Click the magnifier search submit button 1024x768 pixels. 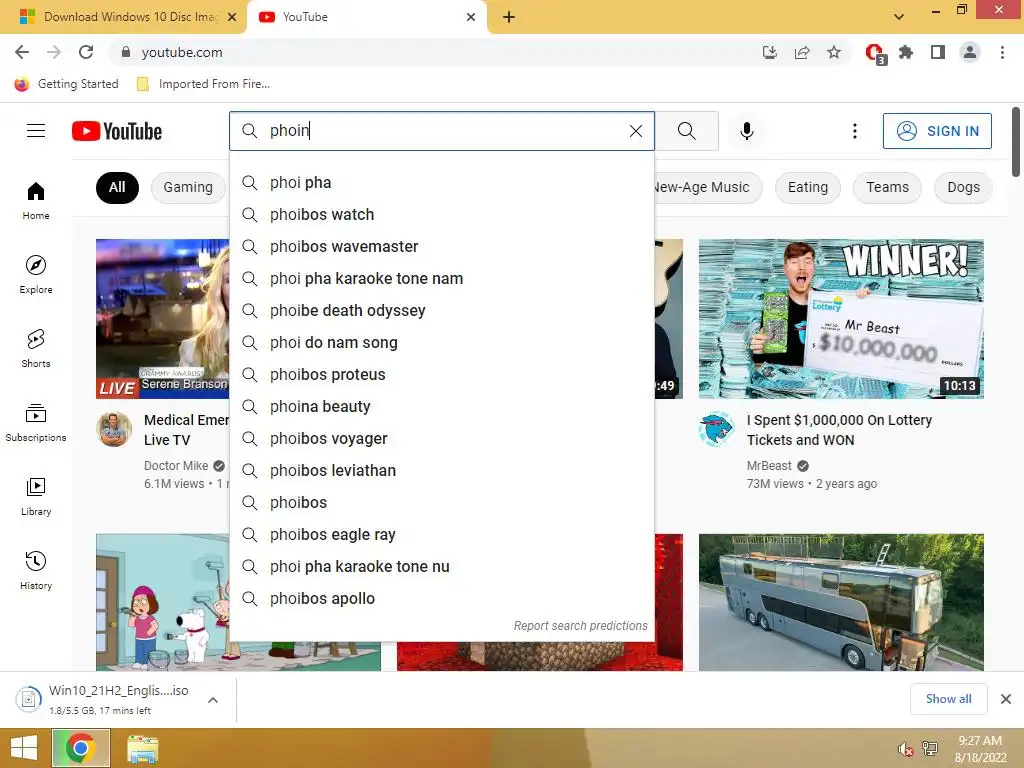click(686, 131)
